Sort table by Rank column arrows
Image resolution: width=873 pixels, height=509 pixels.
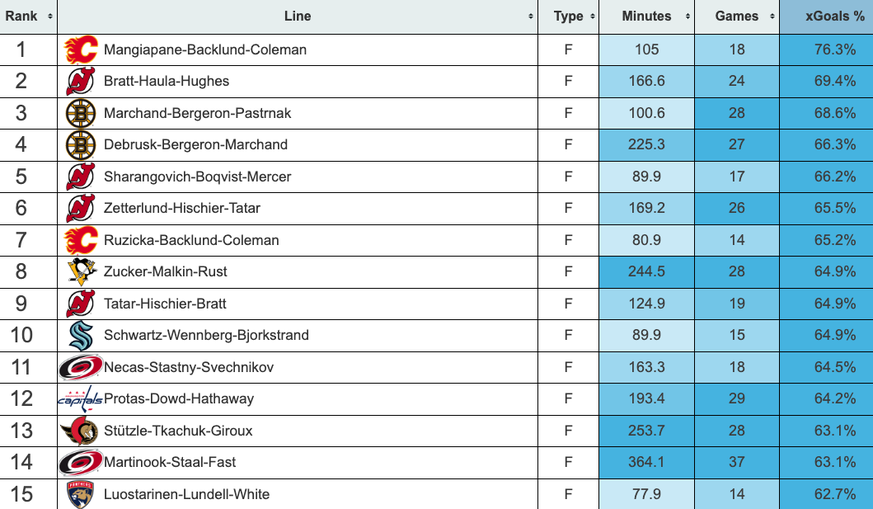50,17
